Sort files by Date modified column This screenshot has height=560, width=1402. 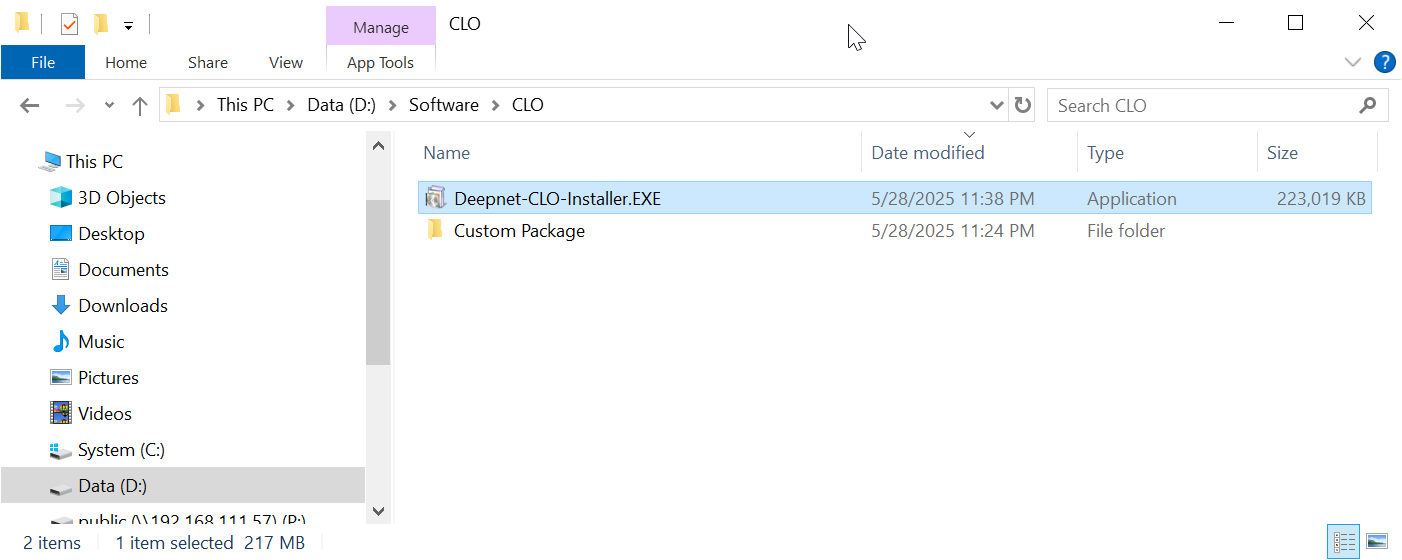(927, 153)
